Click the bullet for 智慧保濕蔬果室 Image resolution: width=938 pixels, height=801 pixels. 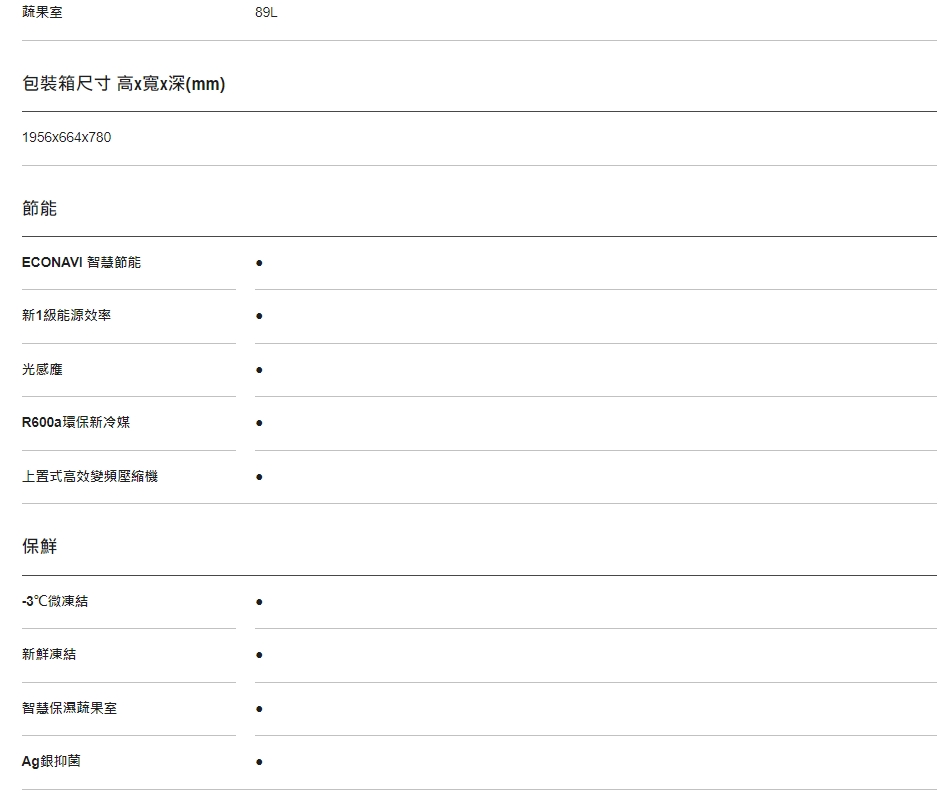click(259, 709)
